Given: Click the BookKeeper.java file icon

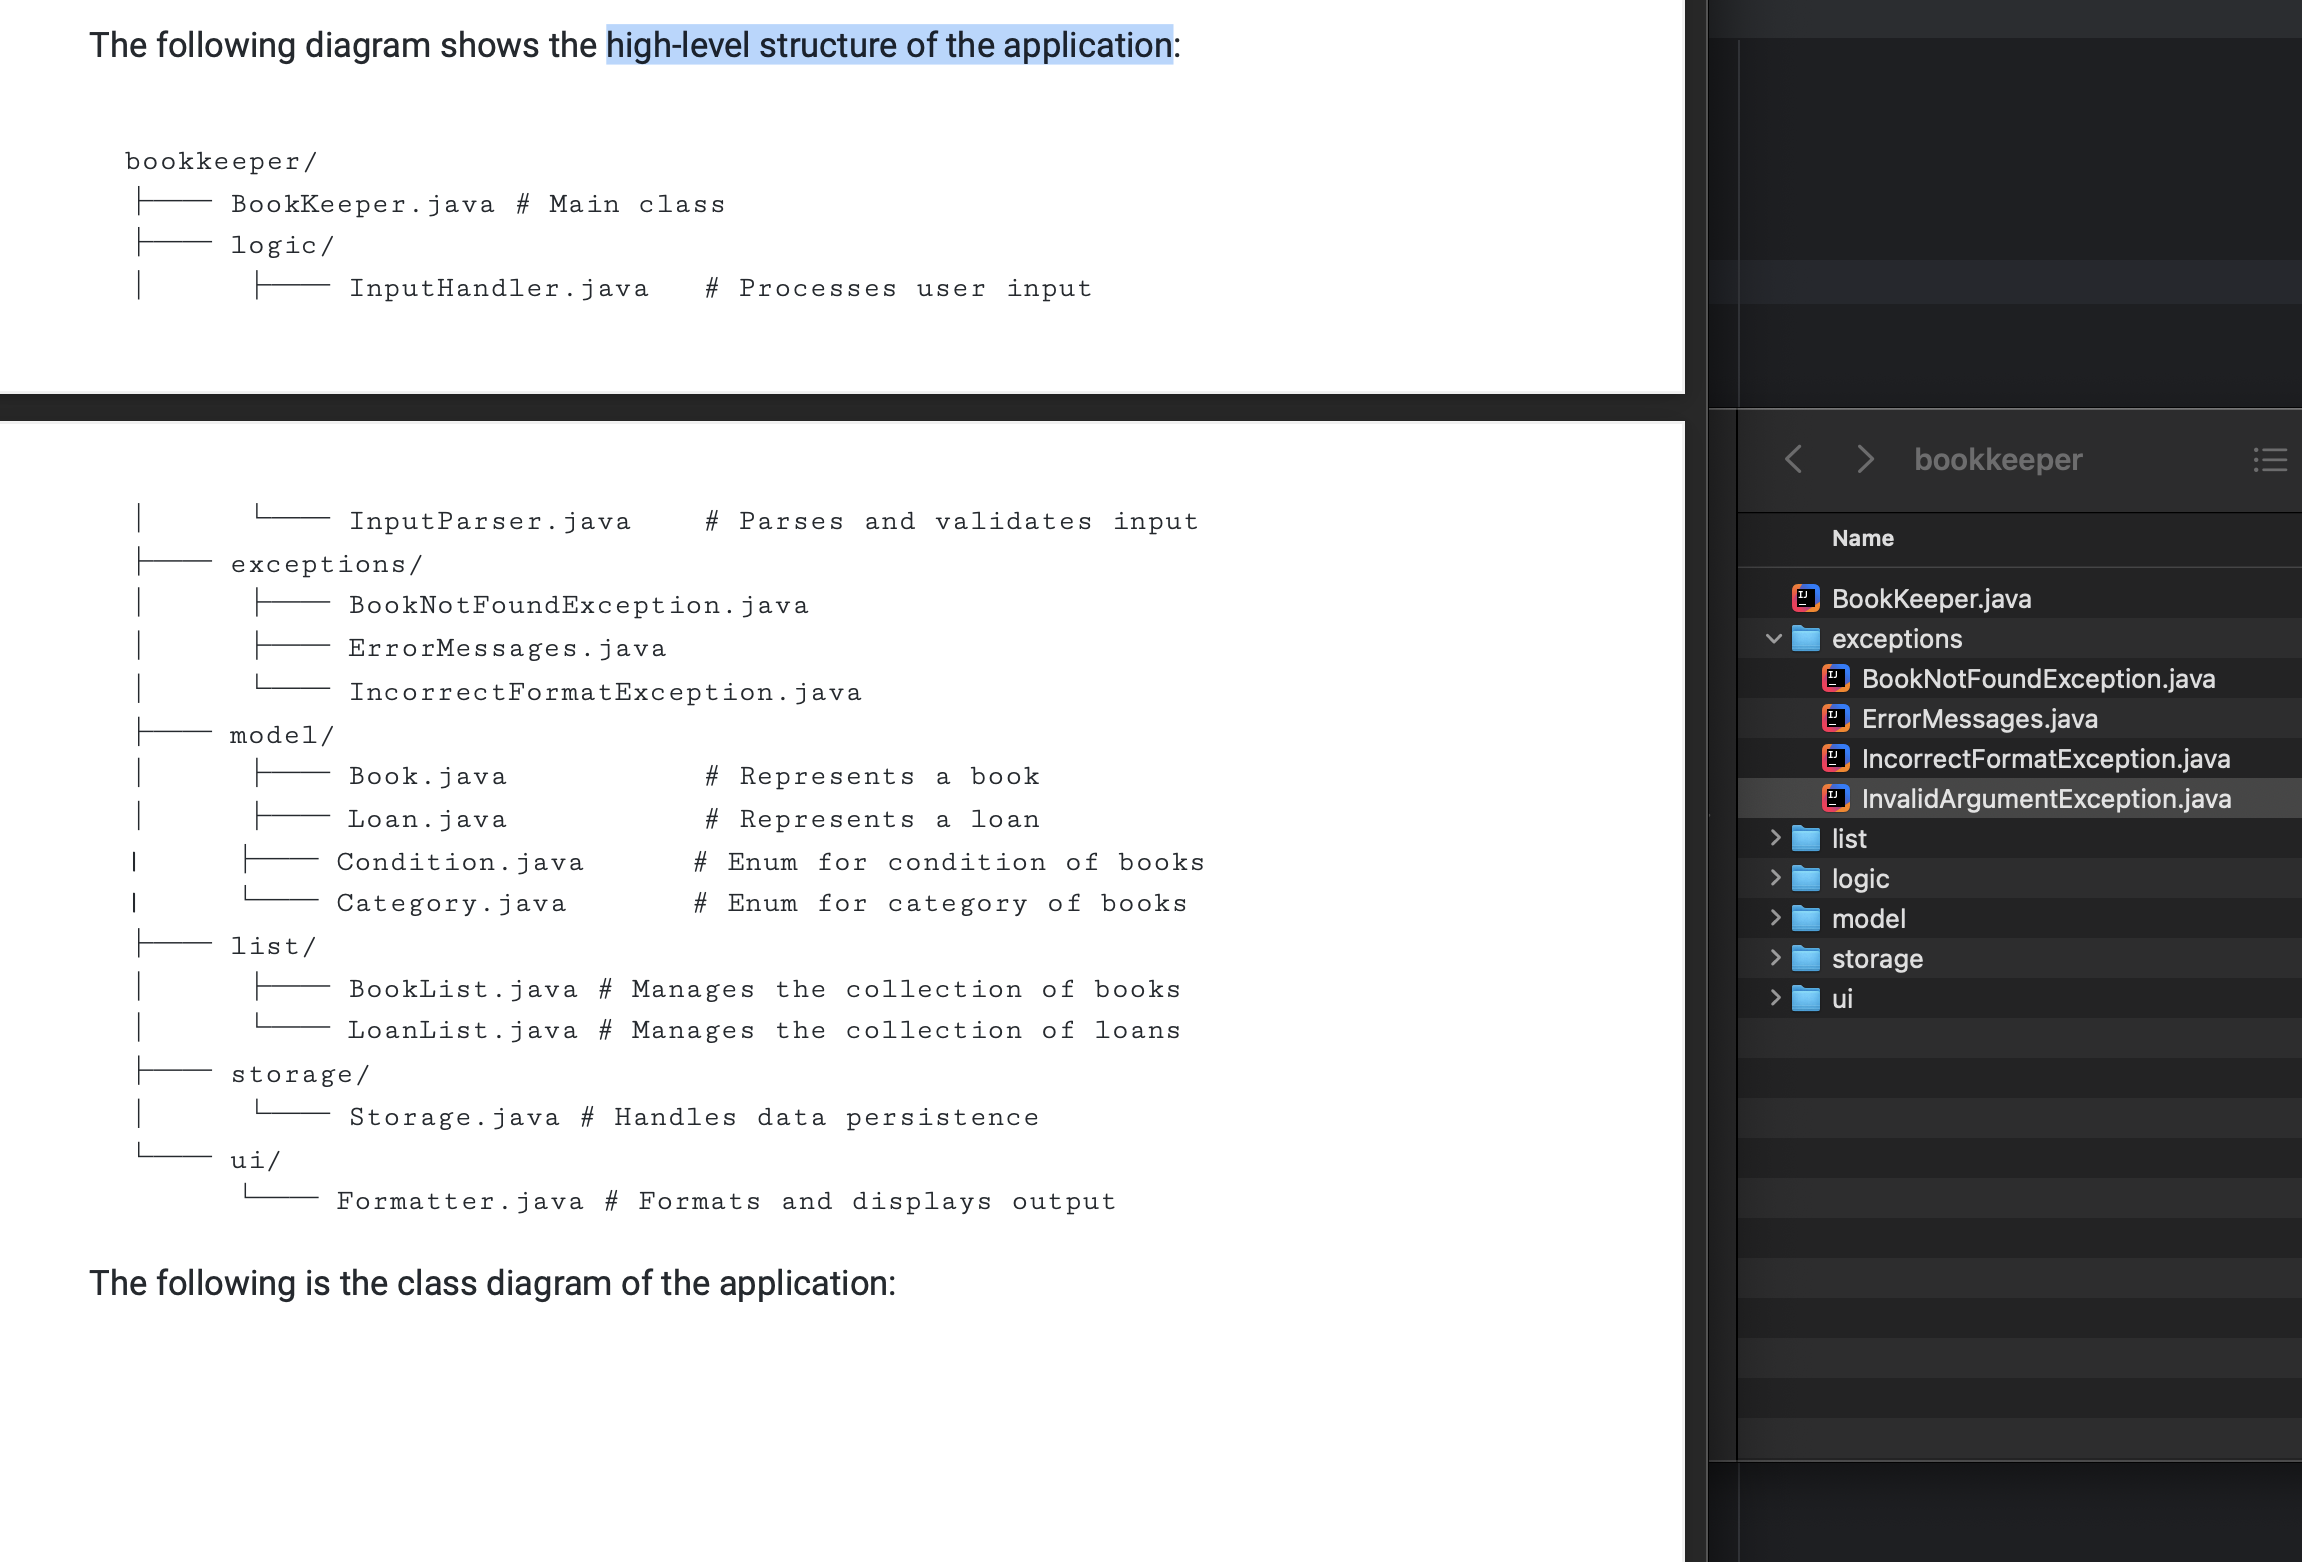Looking at the screenshot, I should 1805,599.
